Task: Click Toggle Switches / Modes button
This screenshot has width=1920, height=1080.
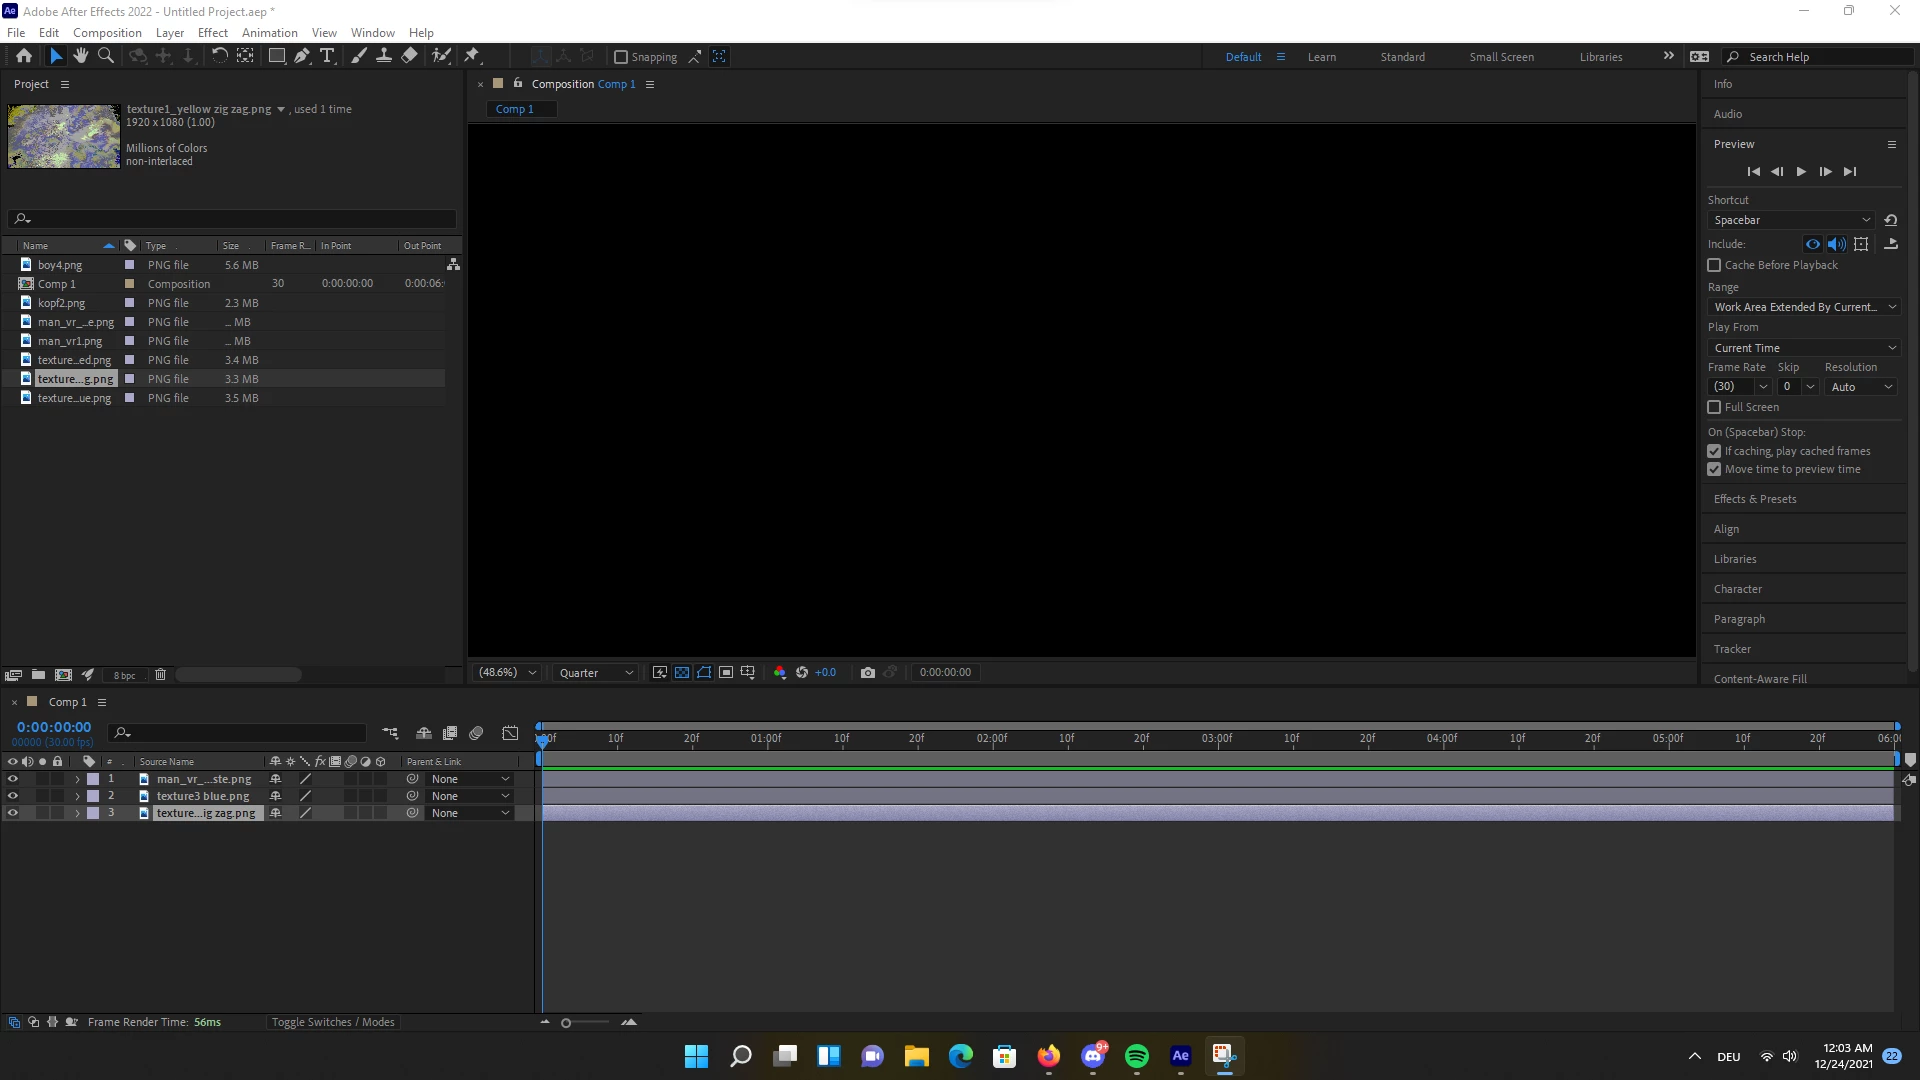Action: point(333,1022)
